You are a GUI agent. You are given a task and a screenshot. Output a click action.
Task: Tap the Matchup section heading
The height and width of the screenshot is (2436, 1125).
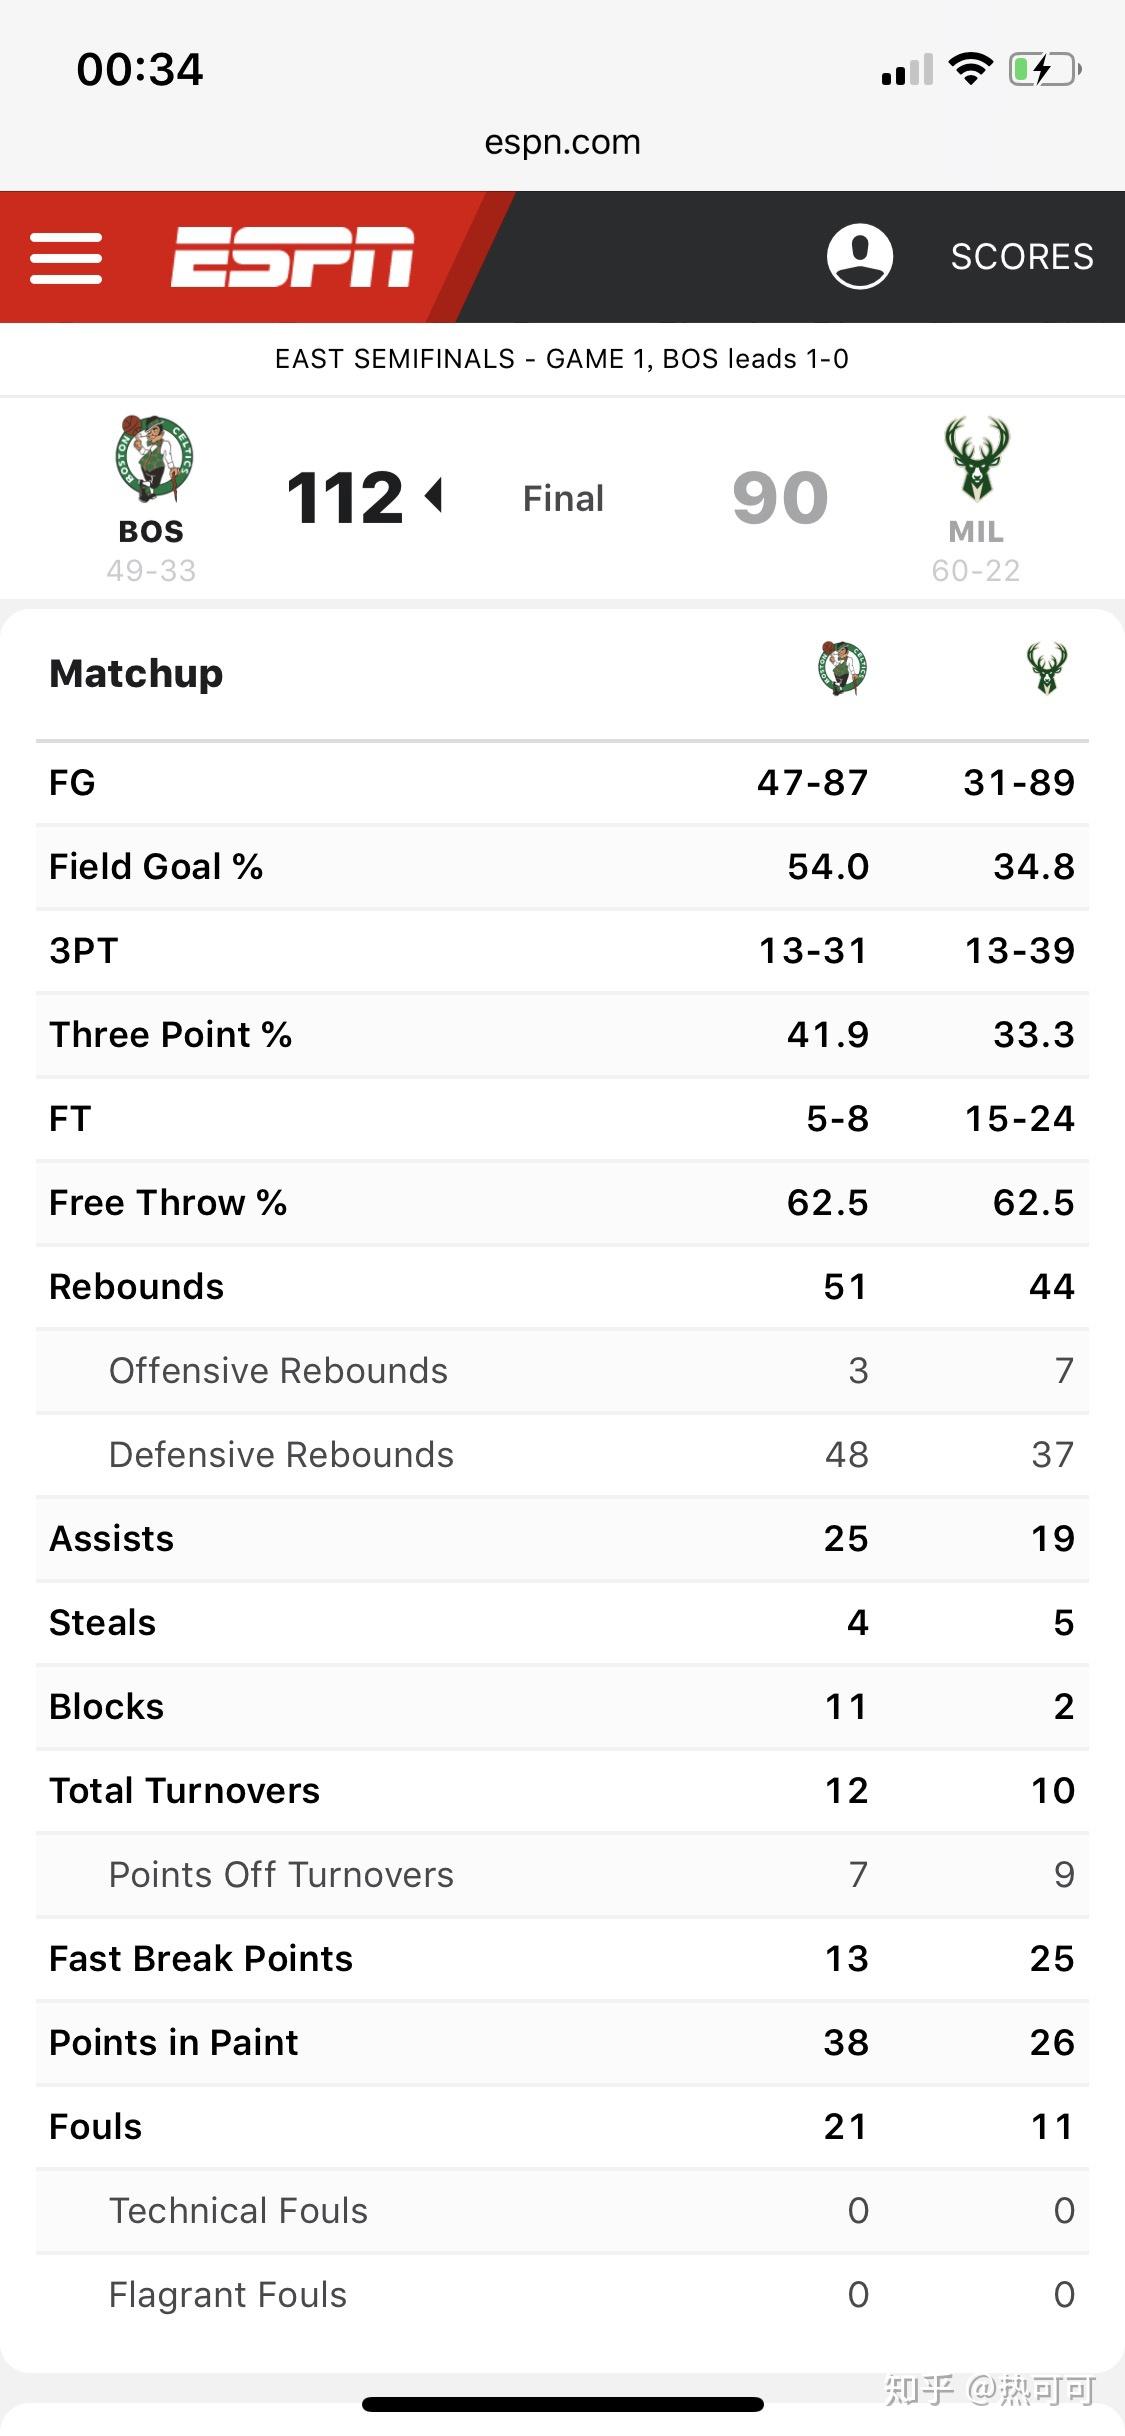136,674
